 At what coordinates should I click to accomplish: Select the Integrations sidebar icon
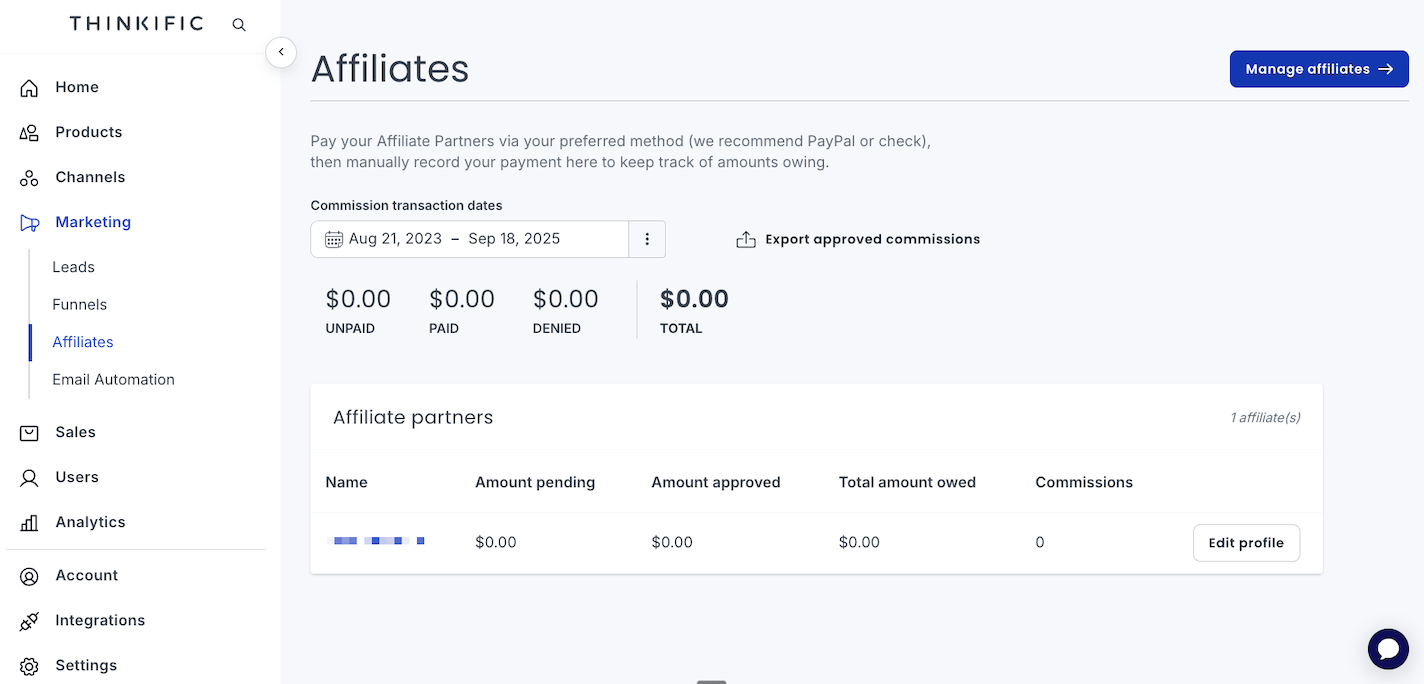(x=30, y=620)
